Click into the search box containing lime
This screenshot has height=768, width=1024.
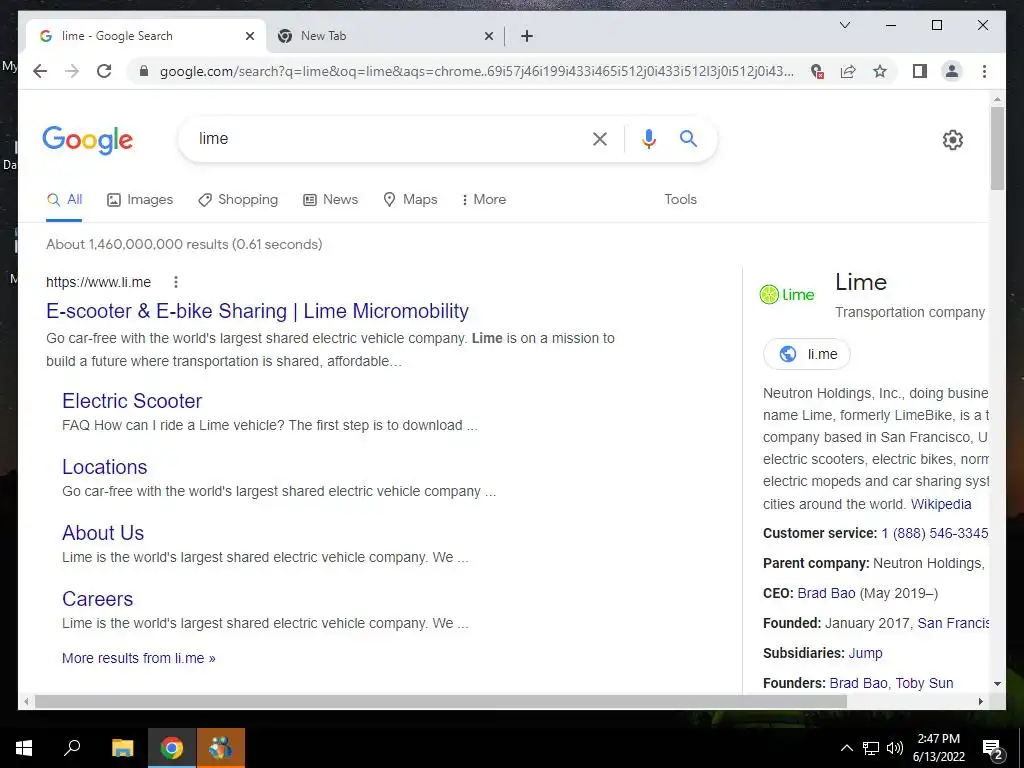pos(385,139)
